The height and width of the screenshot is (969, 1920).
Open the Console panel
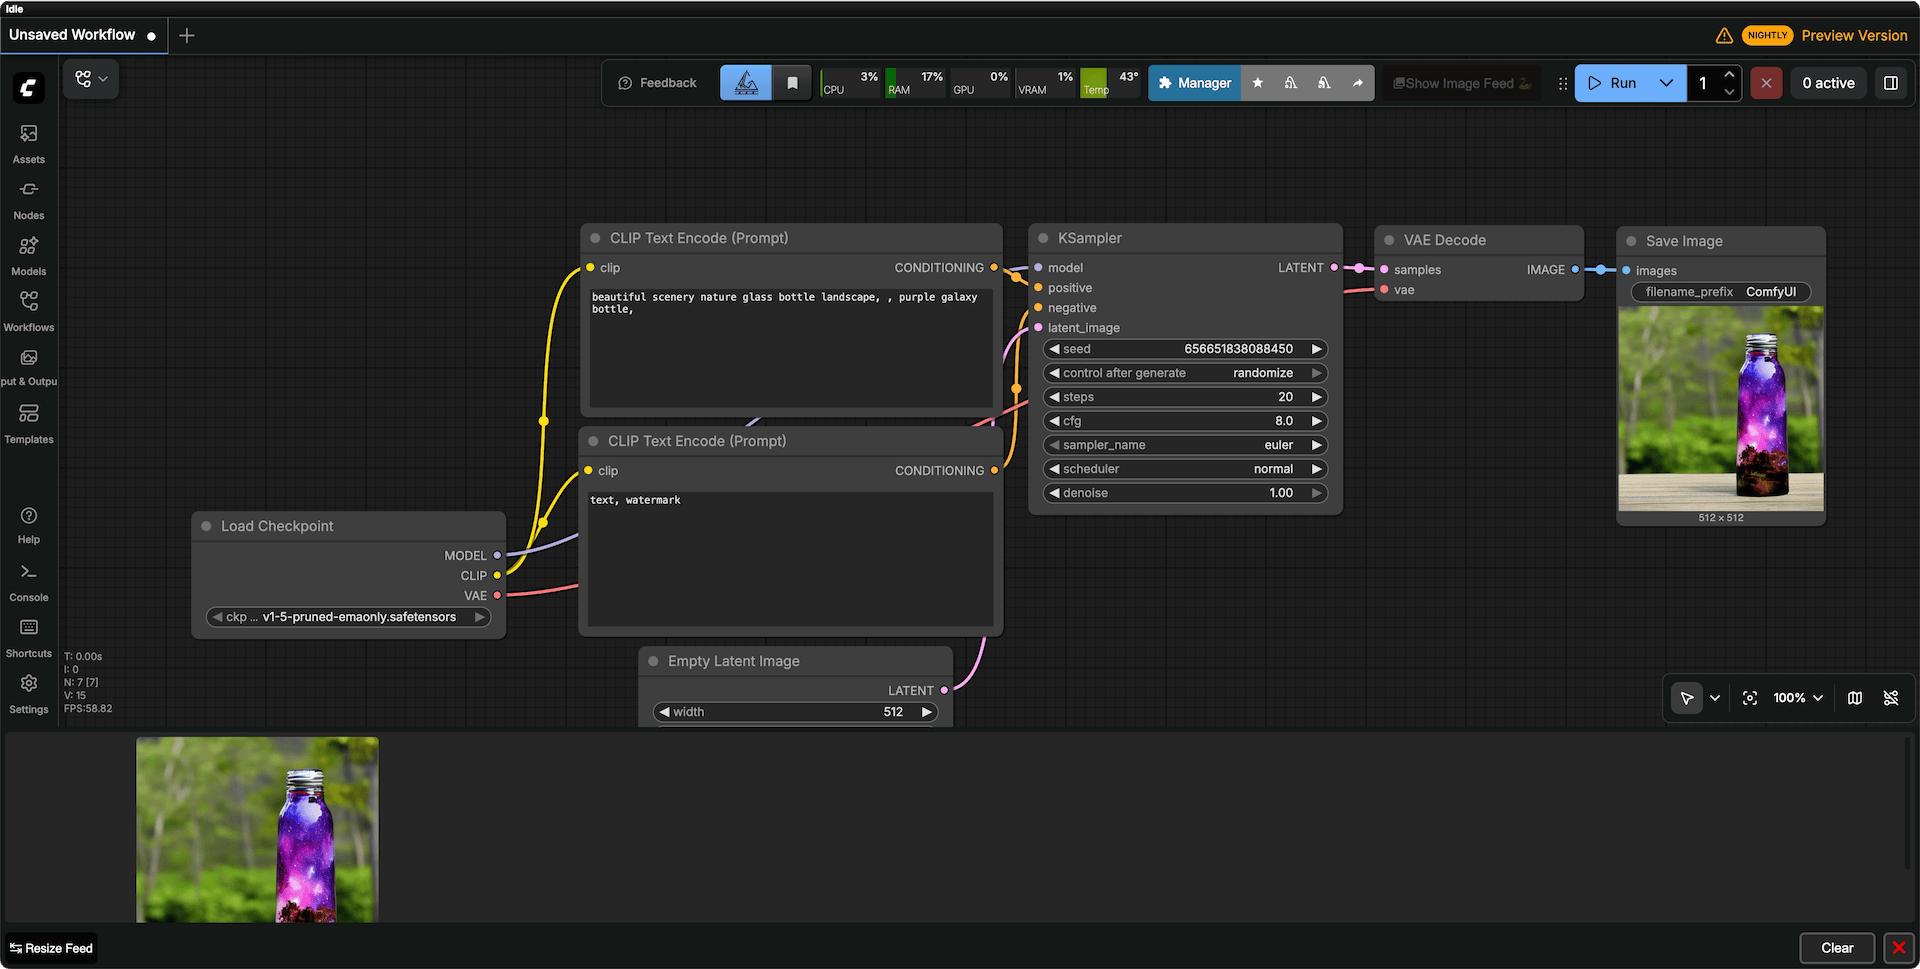29,582
